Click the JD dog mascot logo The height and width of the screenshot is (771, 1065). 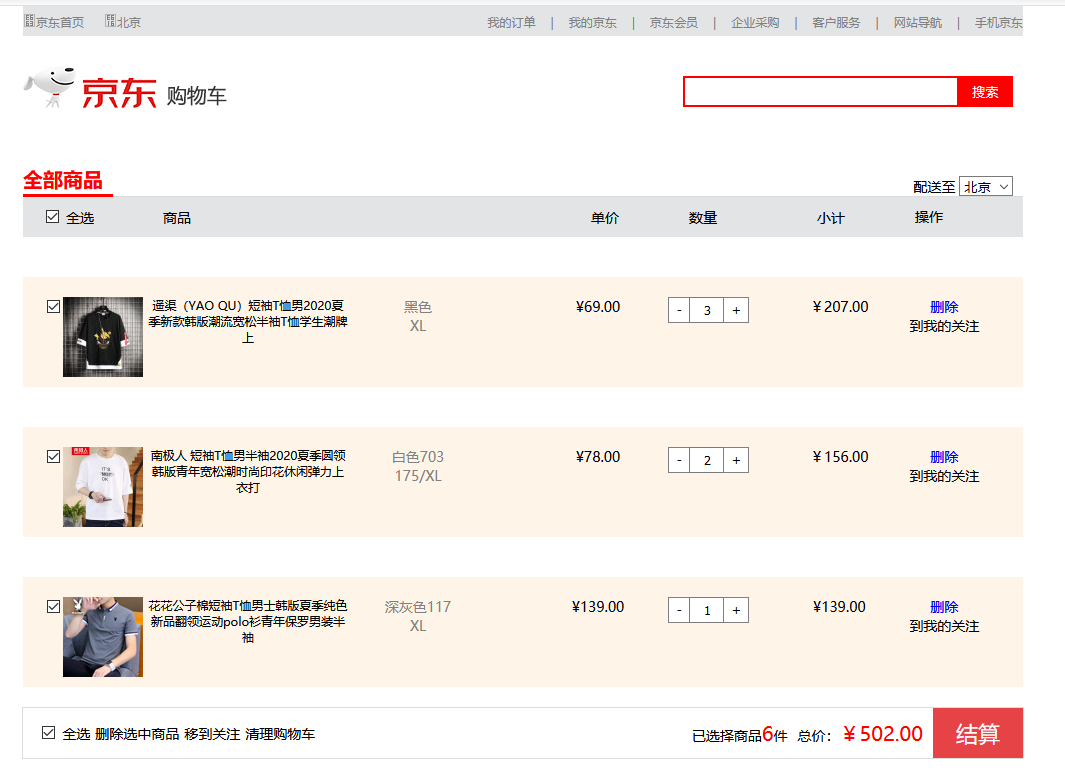49,87
